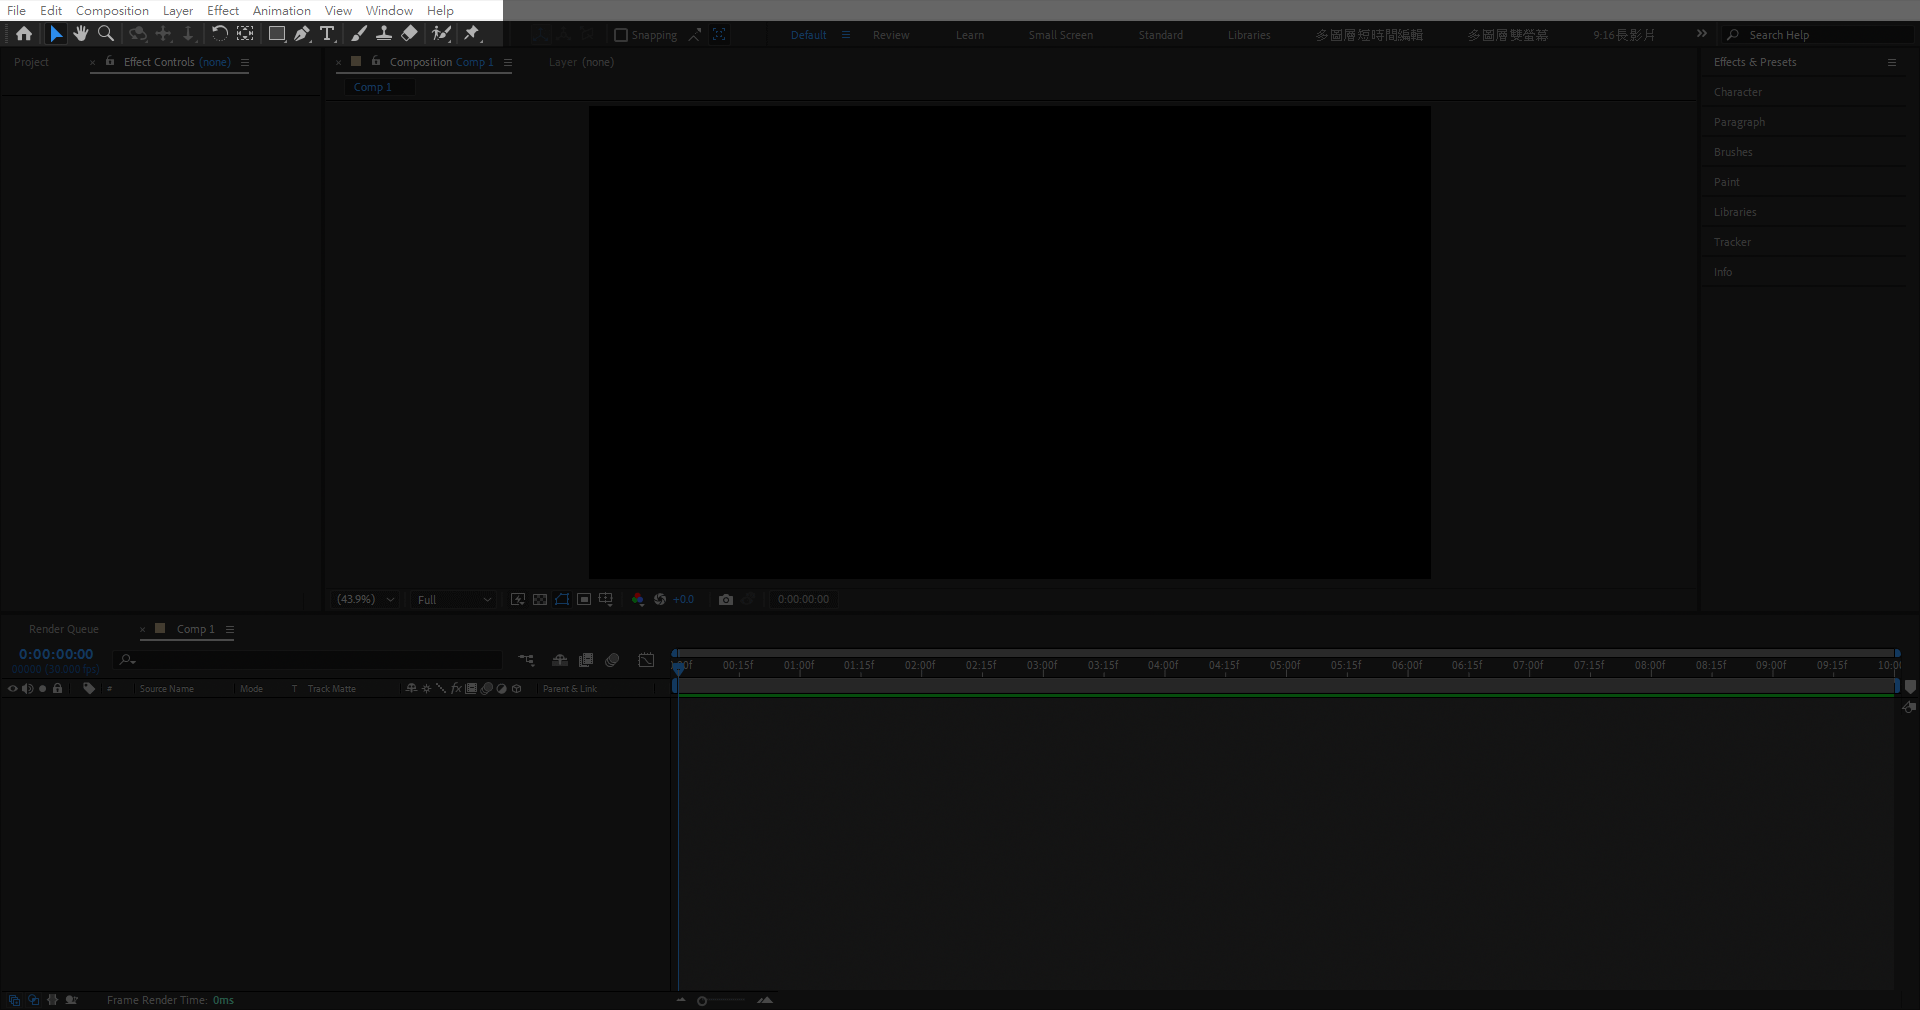The width and height of the screenshot is (1920, 1010).
Task: Take a snapshot with camera icon
Action: [x=726, y=600]
